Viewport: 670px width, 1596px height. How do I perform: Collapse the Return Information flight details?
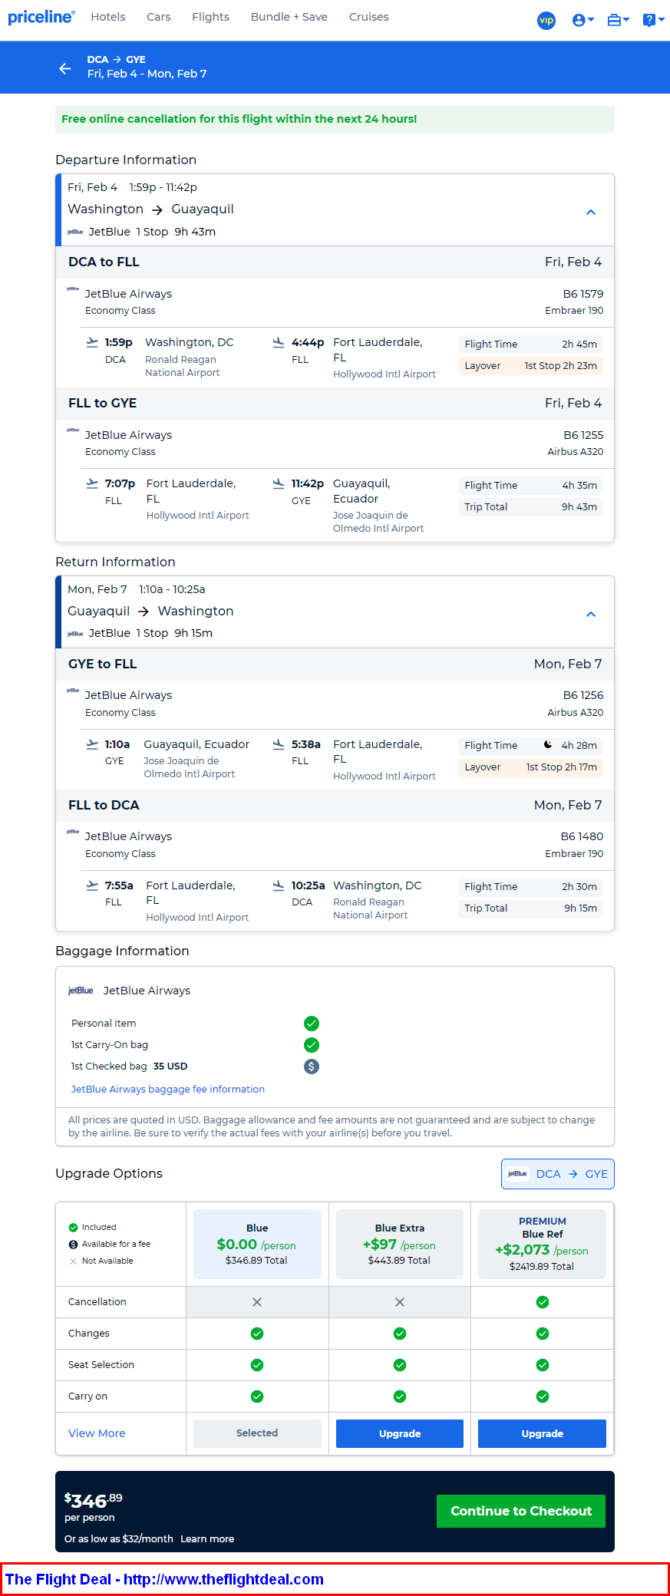590,614
